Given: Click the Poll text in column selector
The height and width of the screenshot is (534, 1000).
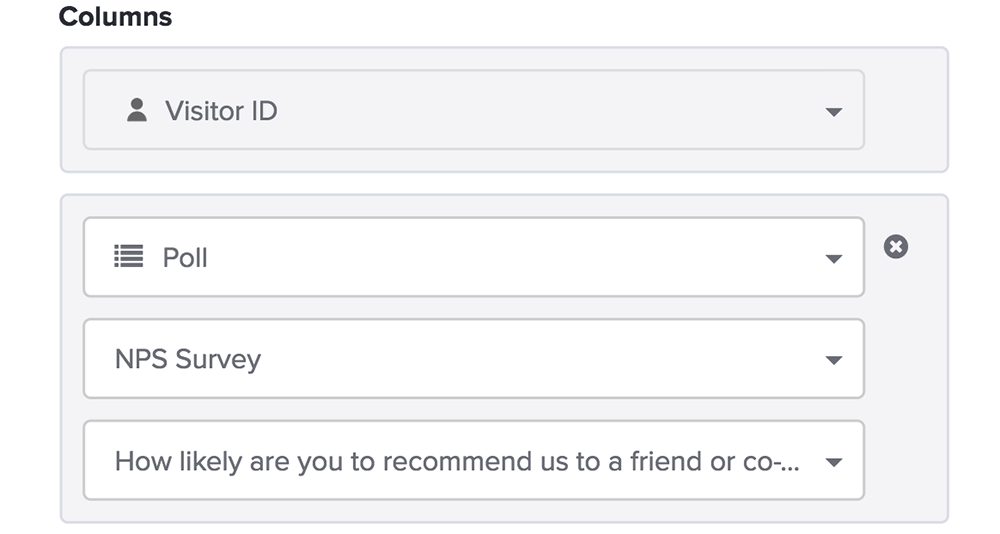Looking at the screenshot, I should pyautogui.click(x=185, y=258).
